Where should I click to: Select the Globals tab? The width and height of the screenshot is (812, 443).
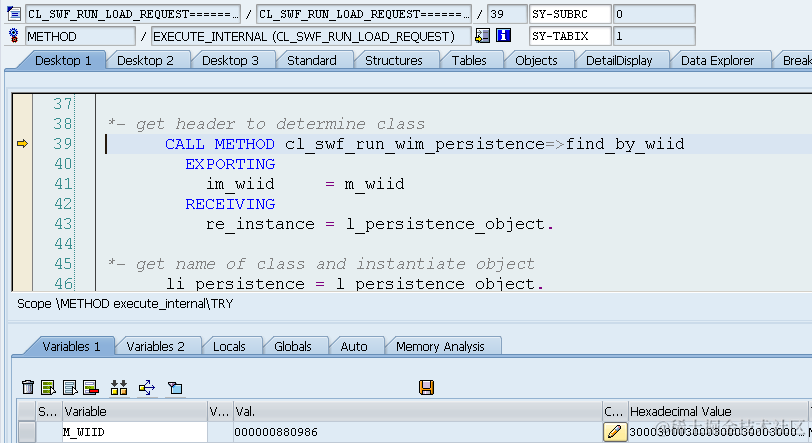293,346
